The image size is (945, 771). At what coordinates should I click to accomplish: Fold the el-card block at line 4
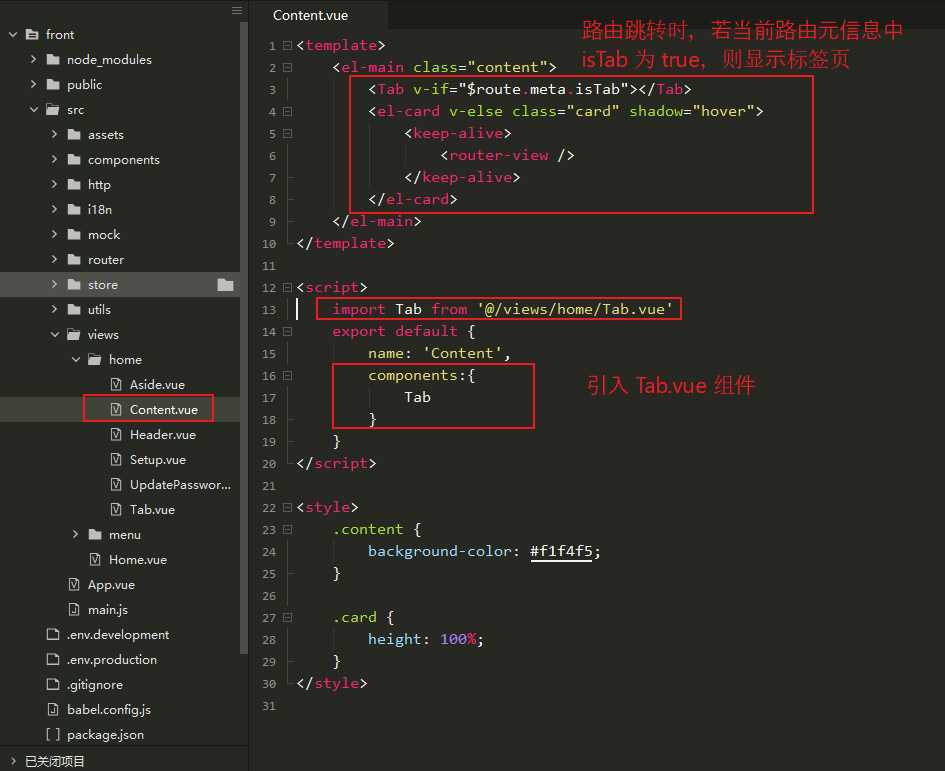pyautogui.click(x=287, y=112)
